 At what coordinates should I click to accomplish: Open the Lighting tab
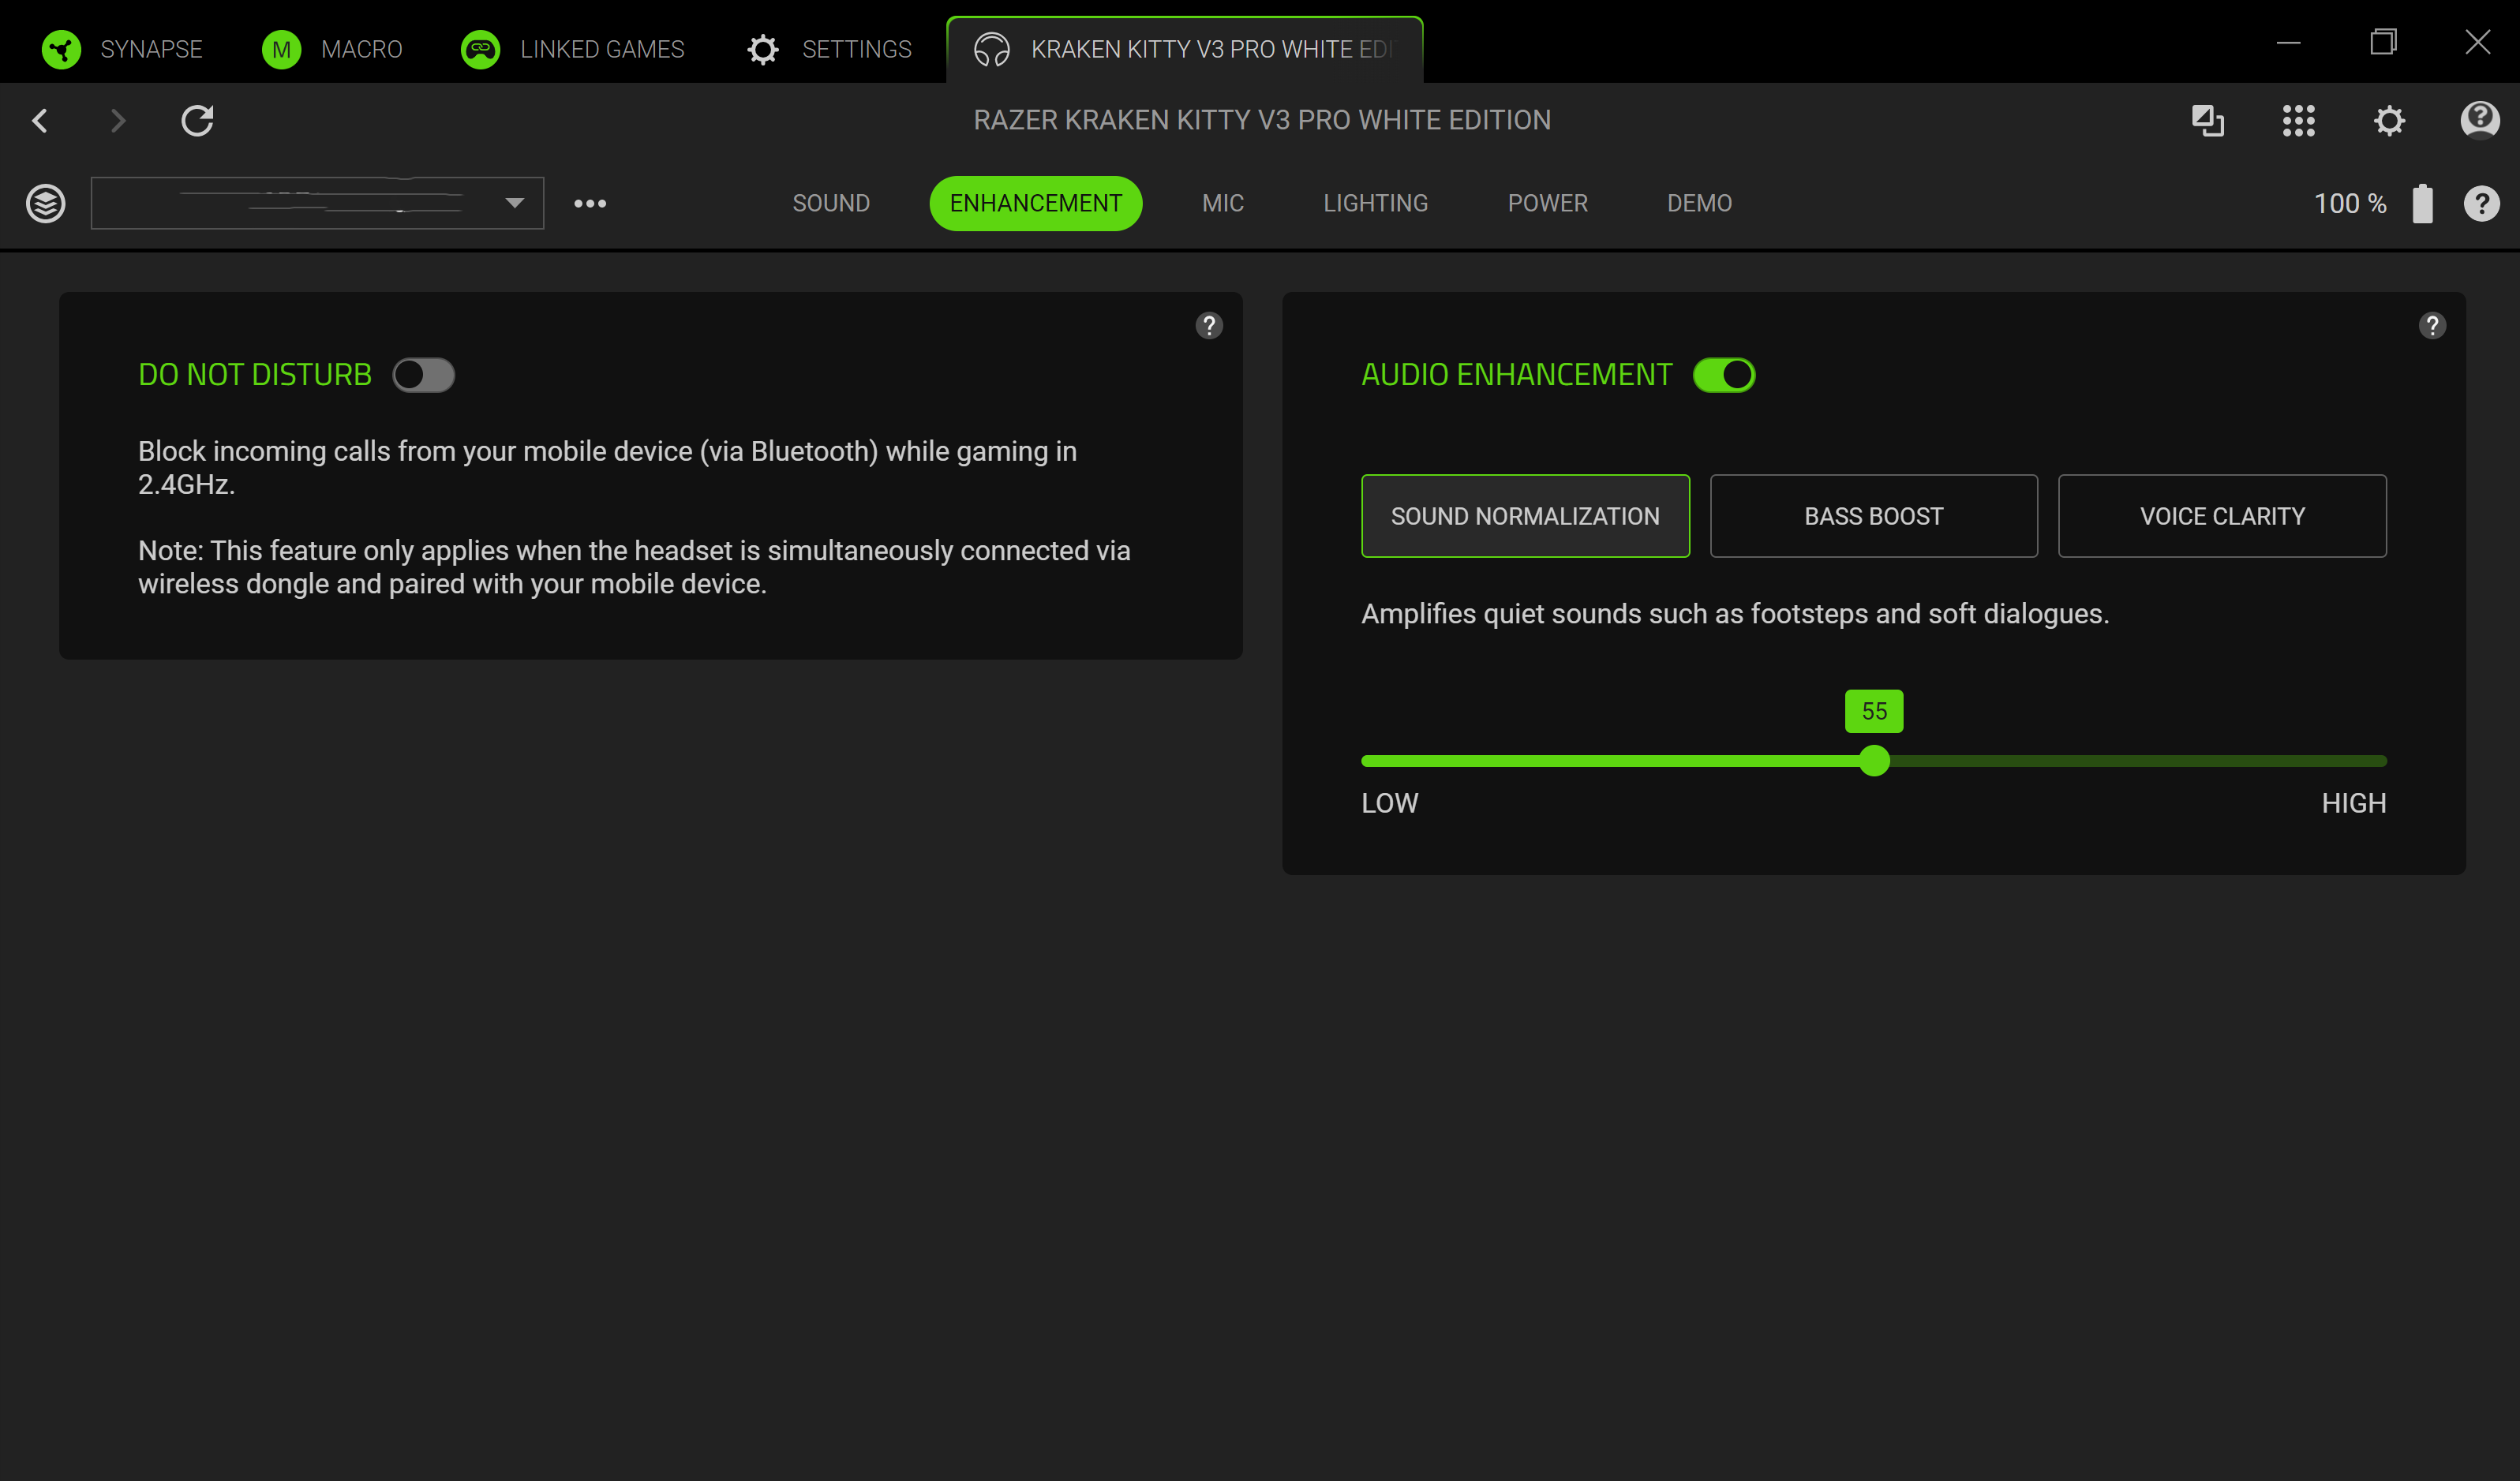pos(1375,203)
